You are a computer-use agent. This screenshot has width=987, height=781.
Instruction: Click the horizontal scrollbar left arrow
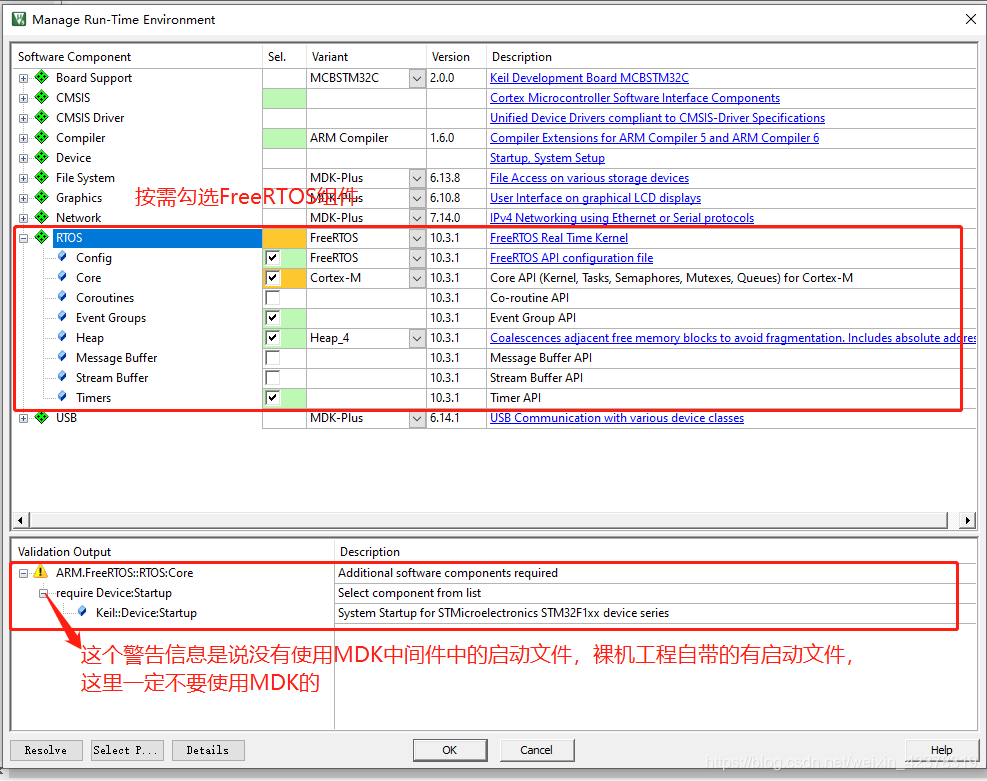click(21, 520)
